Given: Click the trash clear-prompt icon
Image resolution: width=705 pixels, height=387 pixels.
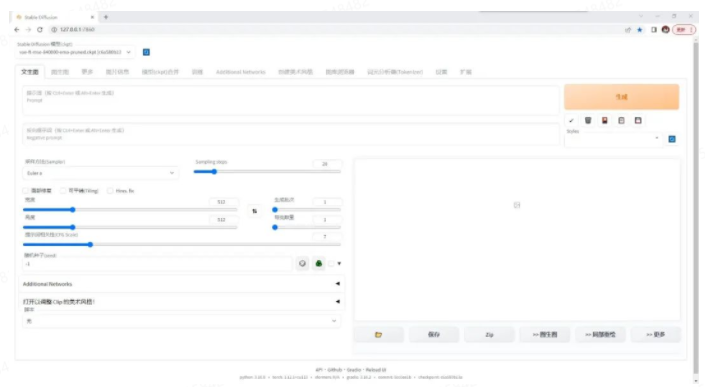Looking at the screenshot, I should [x=588, y=120].
